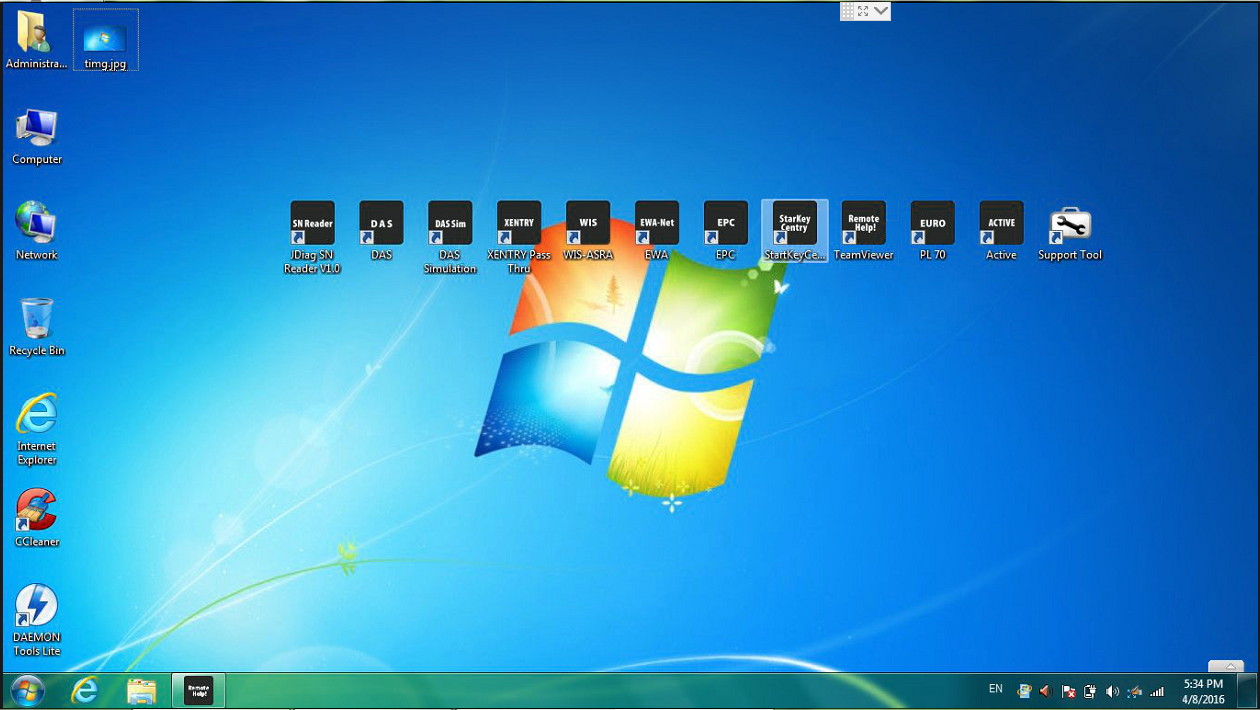Open the TeamViewer Remote Help icon
The height and width of the screenshot is (710, 1260).
(863, 231)
